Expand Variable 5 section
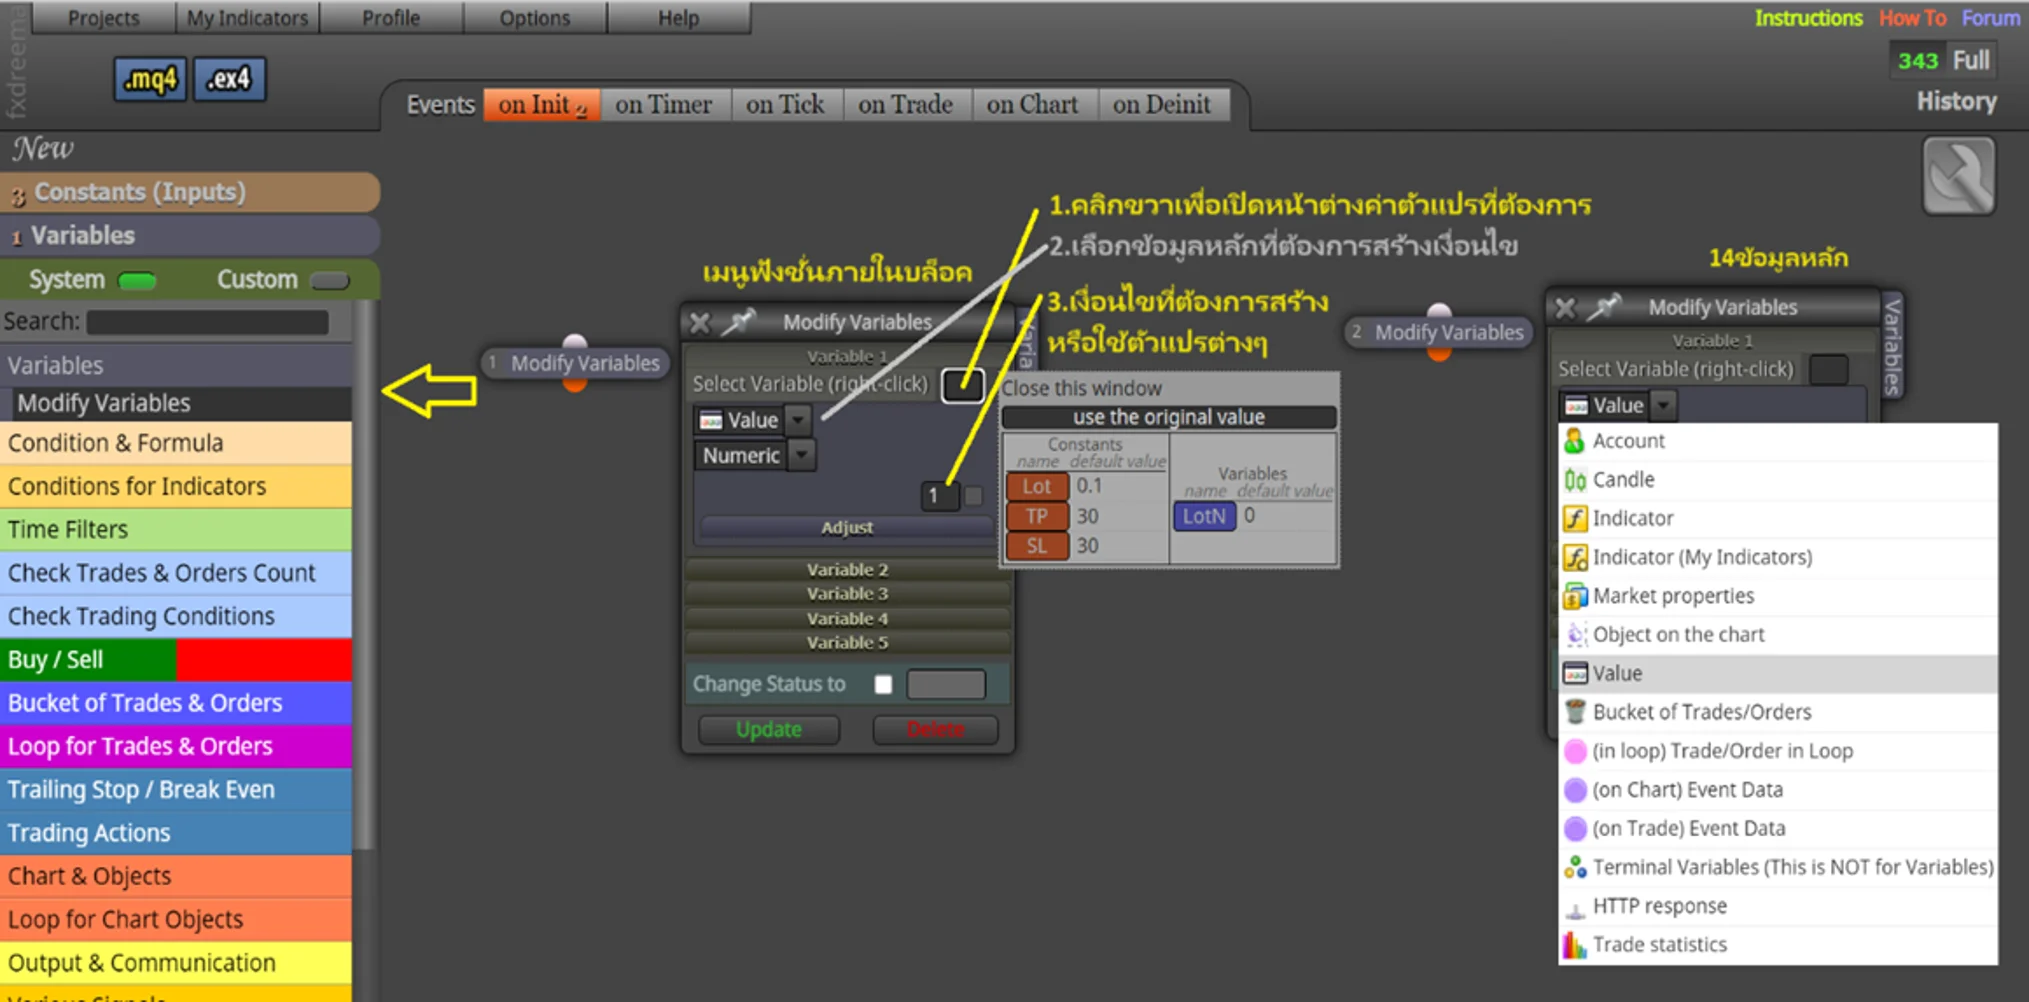 coord(847,642)
